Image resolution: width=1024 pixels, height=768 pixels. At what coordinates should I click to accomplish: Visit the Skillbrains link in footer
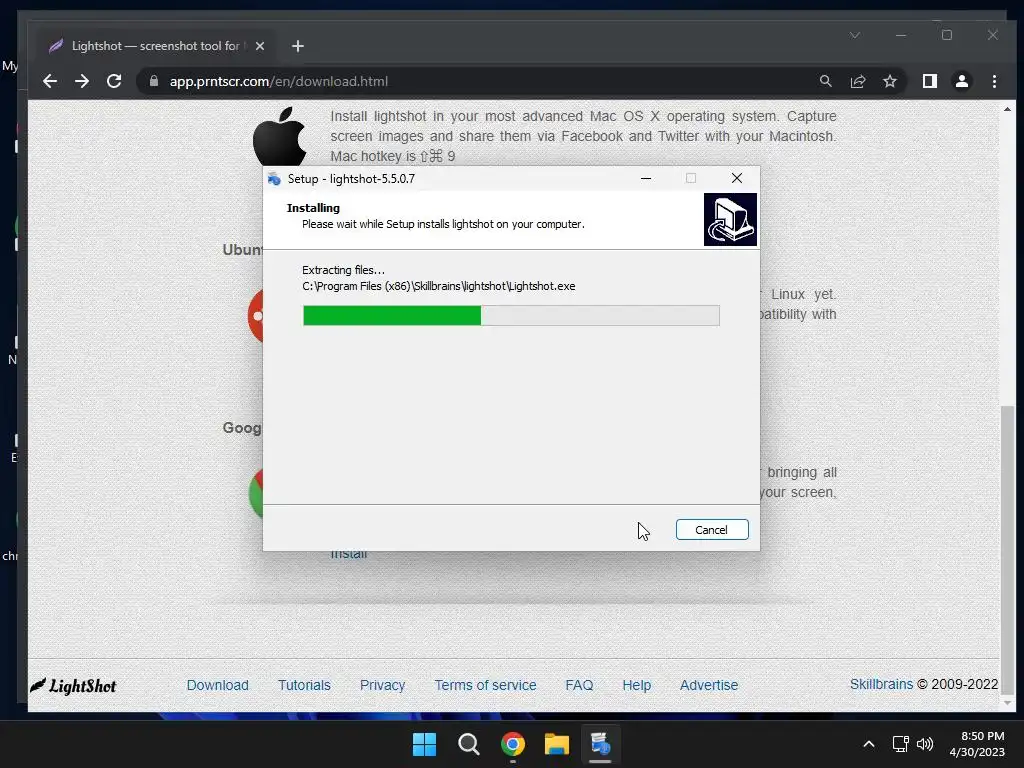881,684
